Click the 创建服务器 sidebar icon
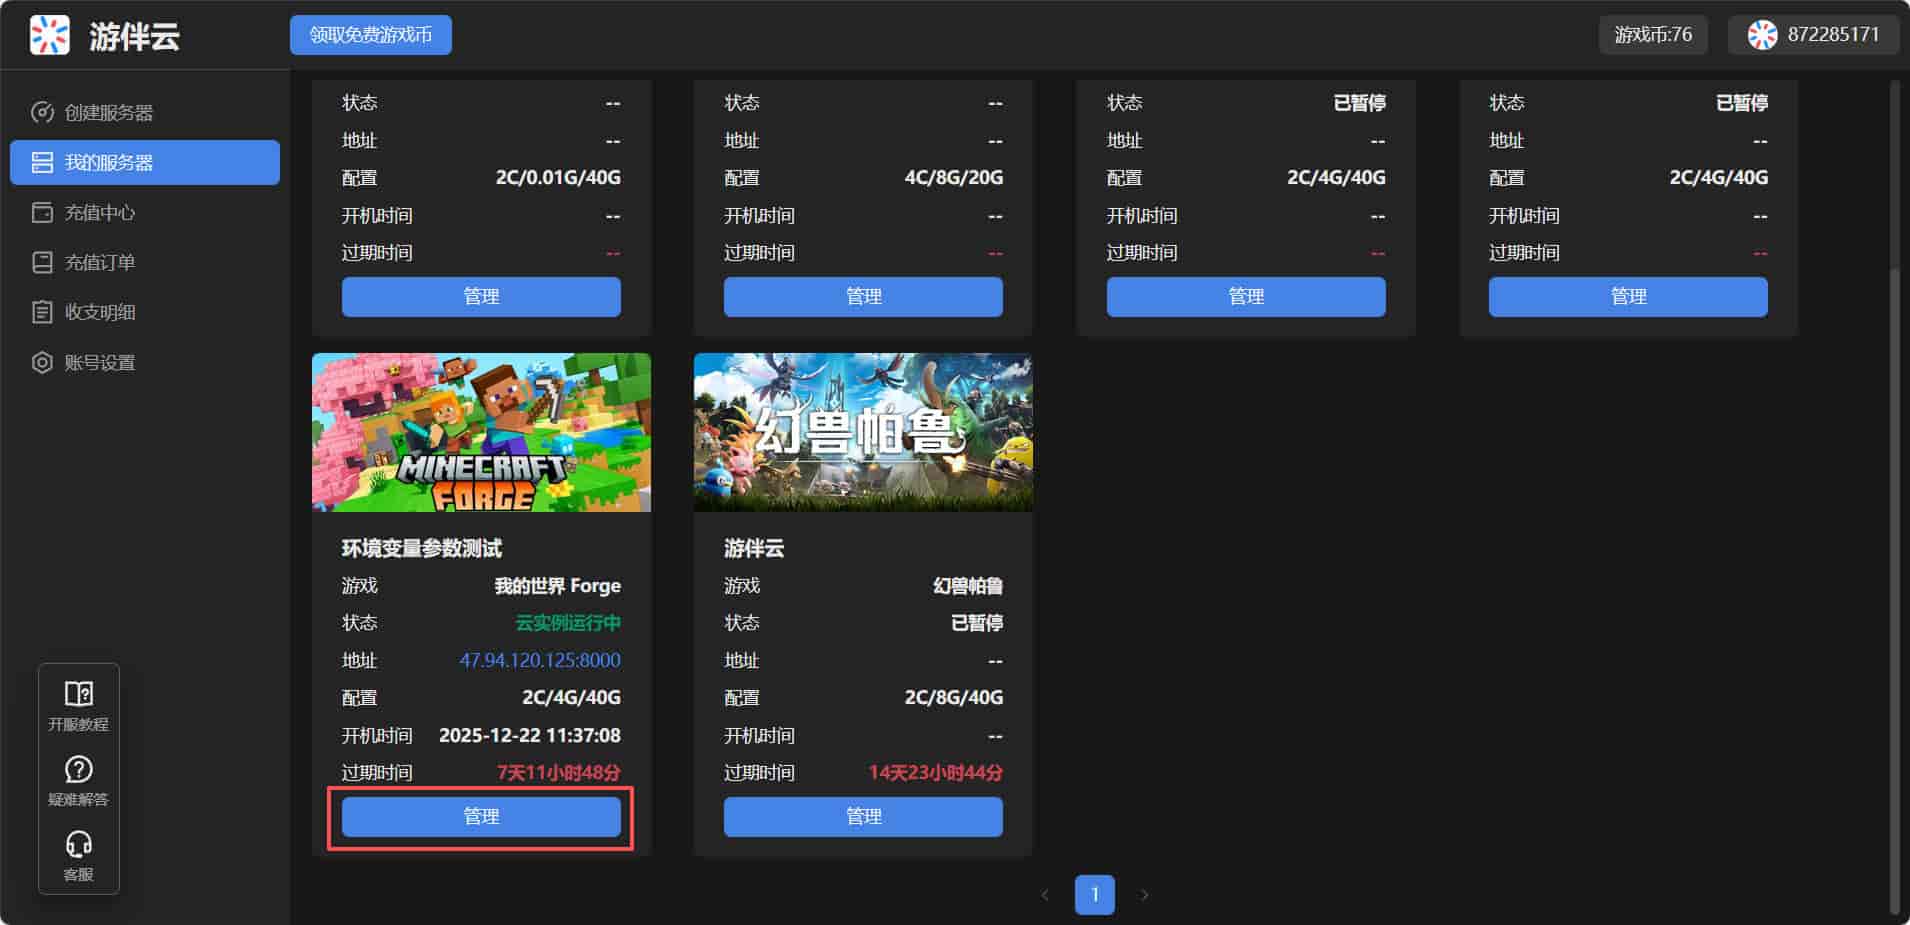Image resolution: width=1910 pixels, height=925 pixels. point(42,112)
